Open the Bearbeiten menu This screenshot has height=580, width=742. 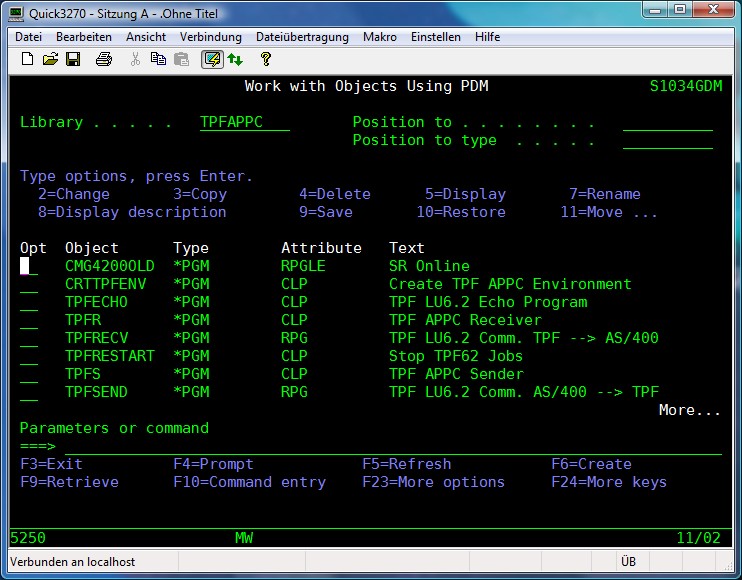(84, 37)
